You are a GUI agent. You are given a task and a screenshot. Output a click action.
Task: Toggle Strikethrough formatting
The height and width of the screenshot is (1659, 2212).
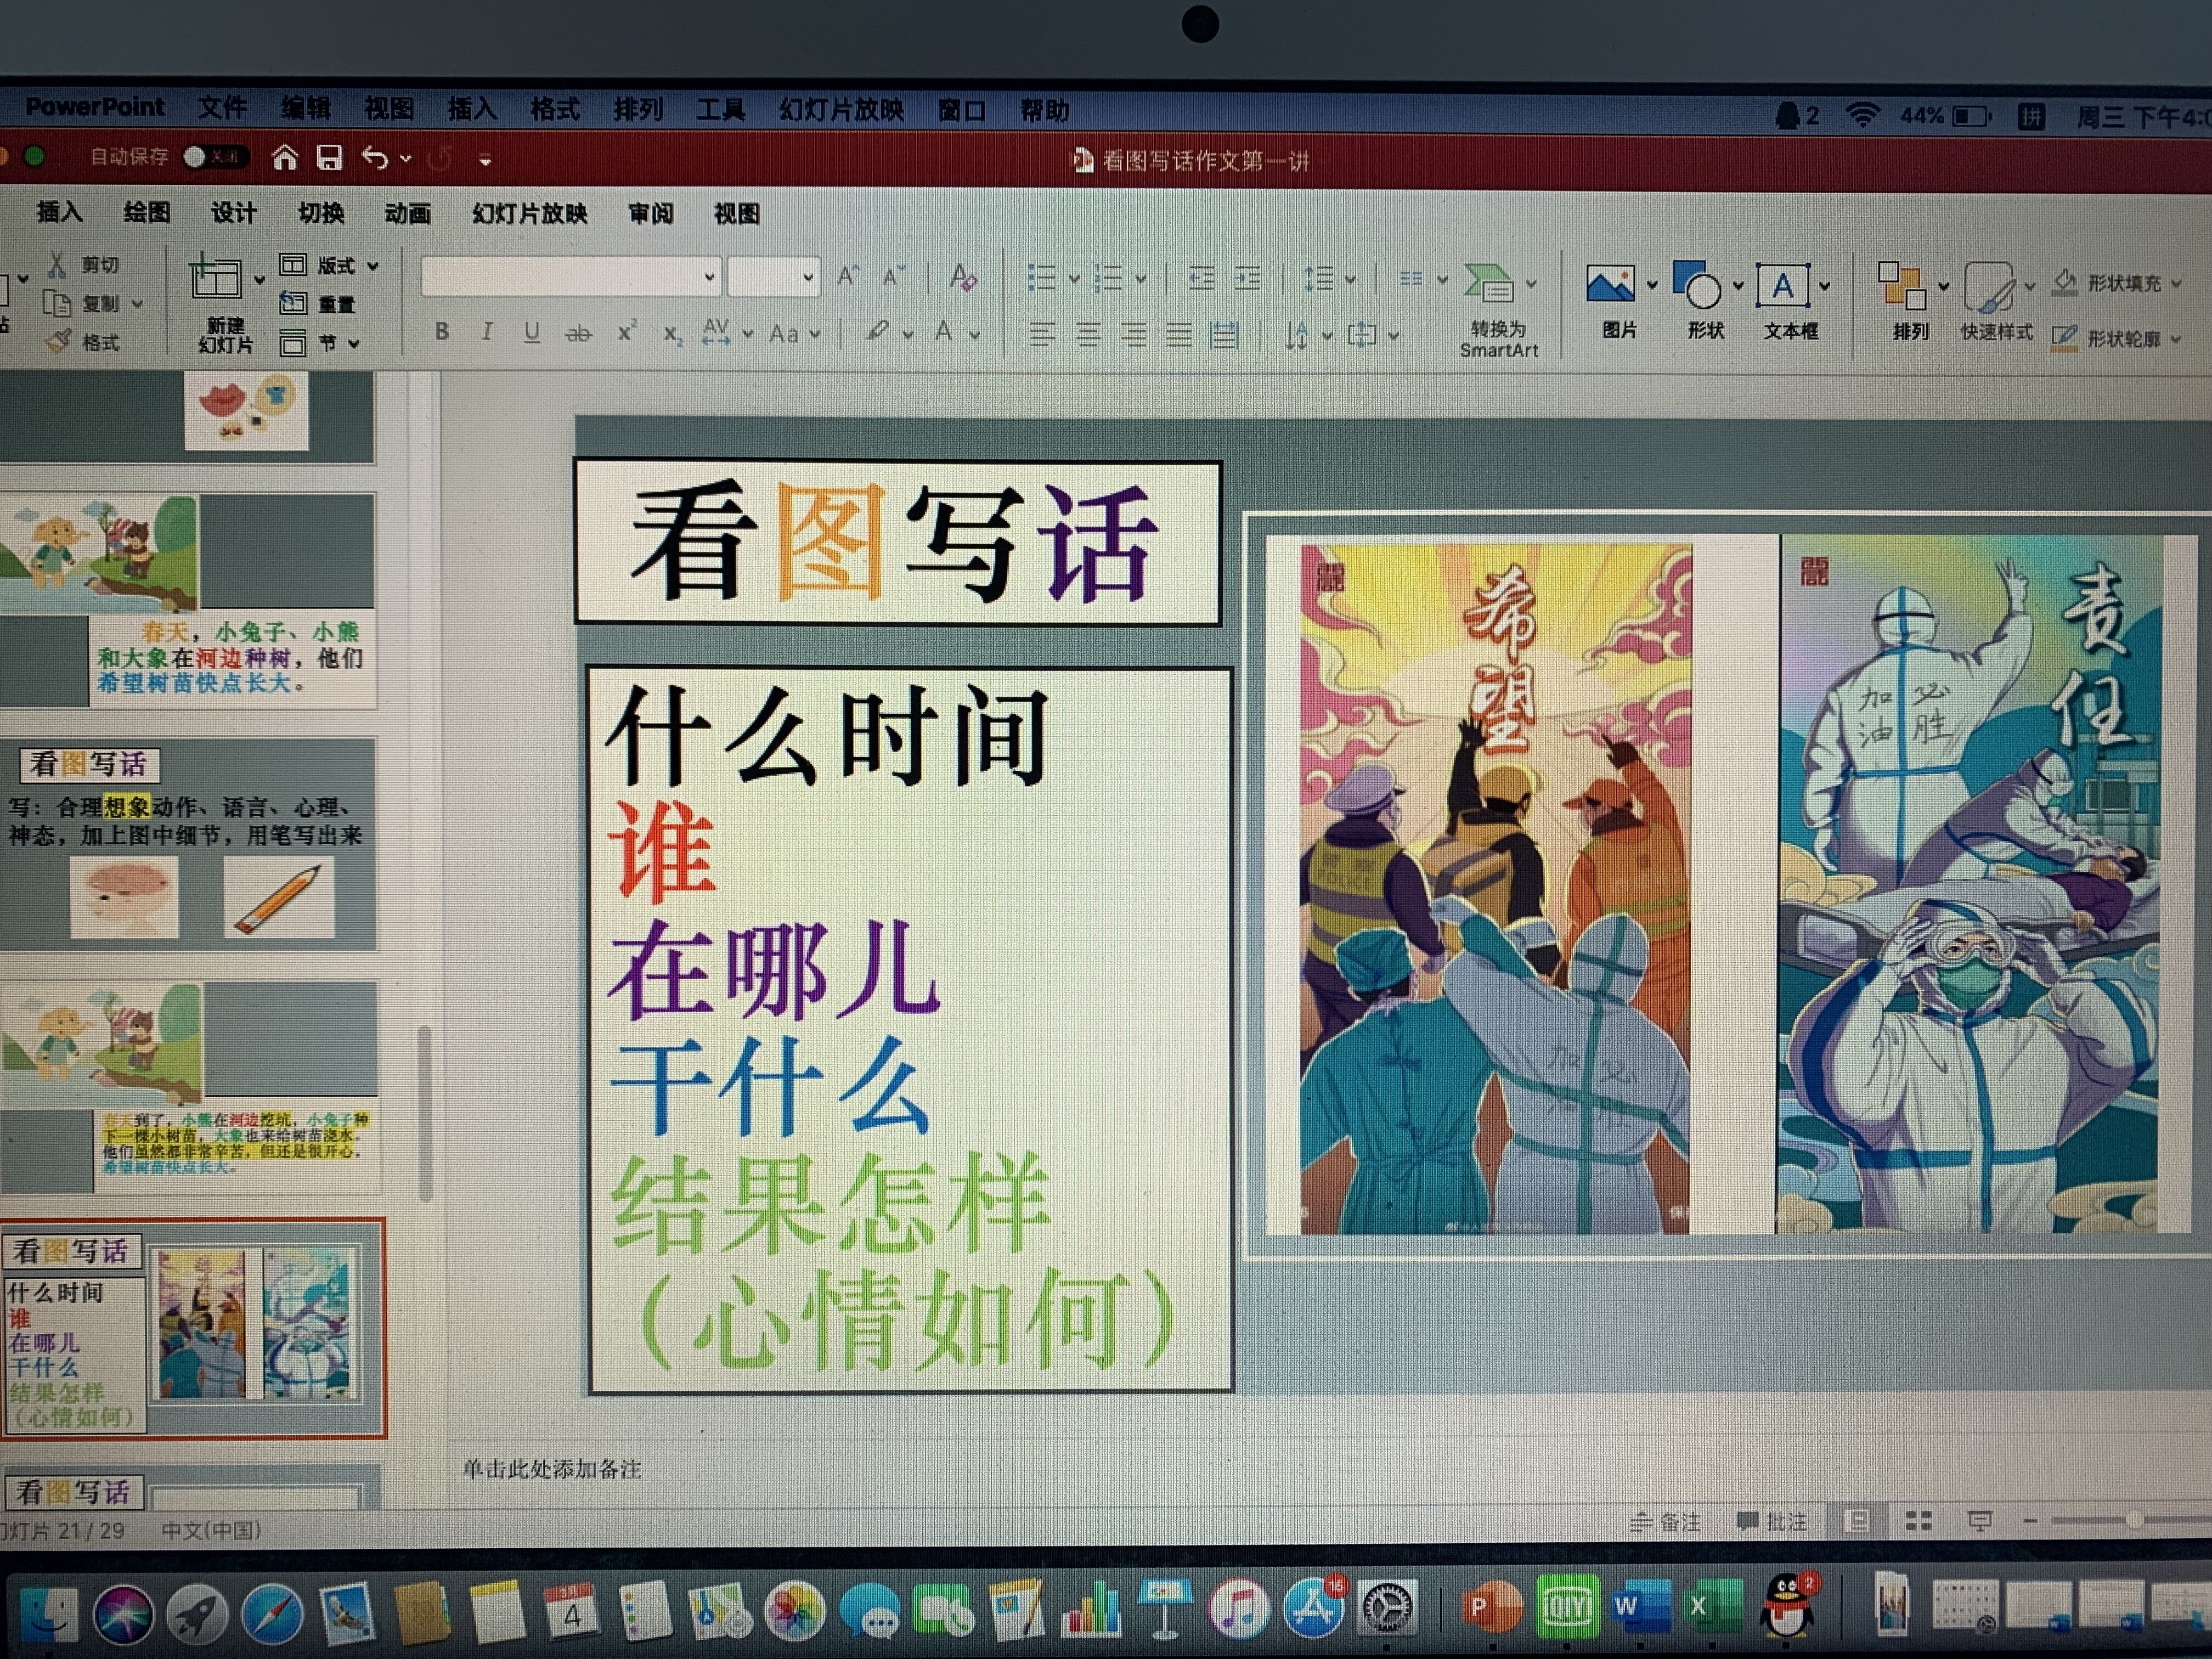coord(578,333)
